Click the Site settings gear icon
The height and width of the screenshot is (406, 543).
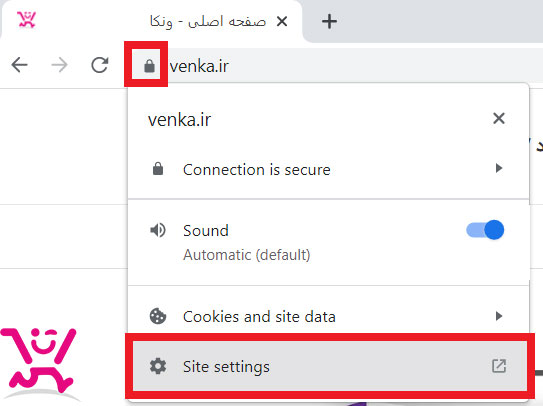point(158,366)
